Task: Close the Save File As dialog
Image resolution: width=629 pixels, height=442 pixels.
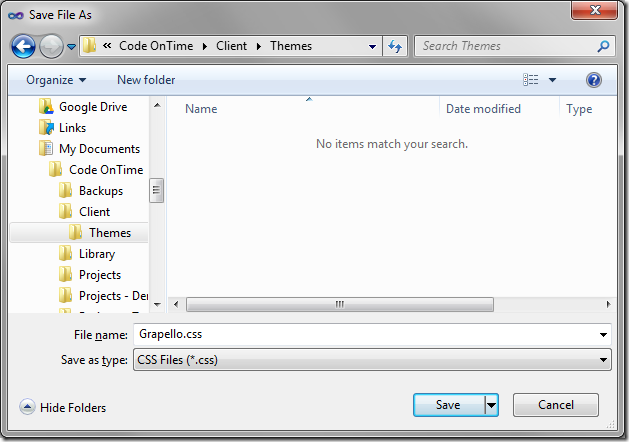Action: pyautogui.click(x=595, y=10)
